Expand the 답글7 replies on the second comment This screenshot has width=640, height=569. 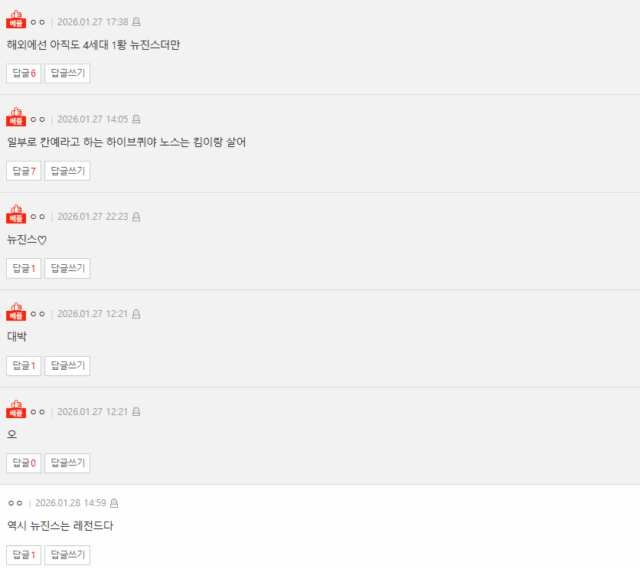click(x=24, y=171)
